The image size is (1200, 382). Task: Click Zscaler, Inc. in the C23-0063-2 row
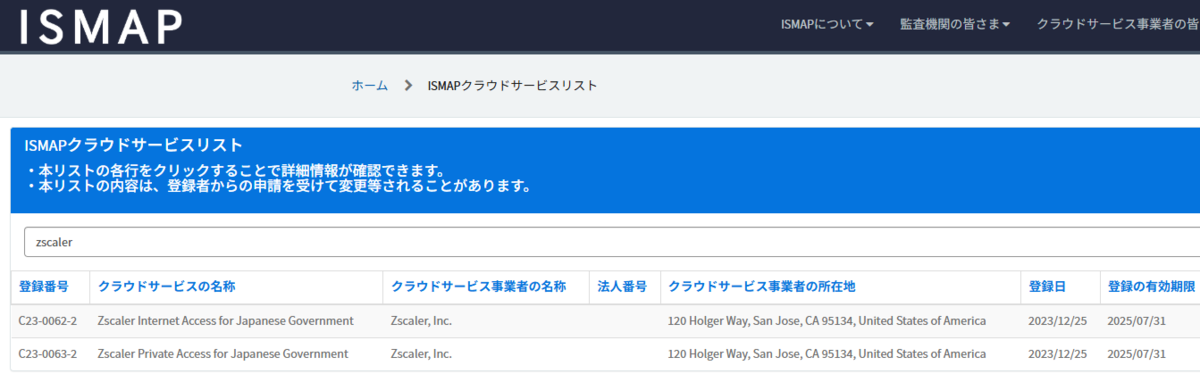coord(421,354)
